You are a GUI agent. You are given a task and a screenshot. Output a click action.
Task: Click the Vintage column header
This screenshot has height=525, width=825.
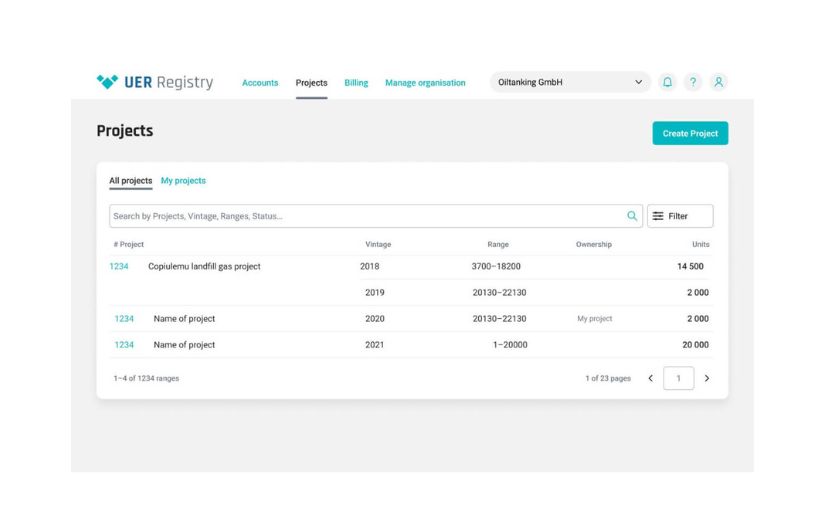tap(378, 244)
